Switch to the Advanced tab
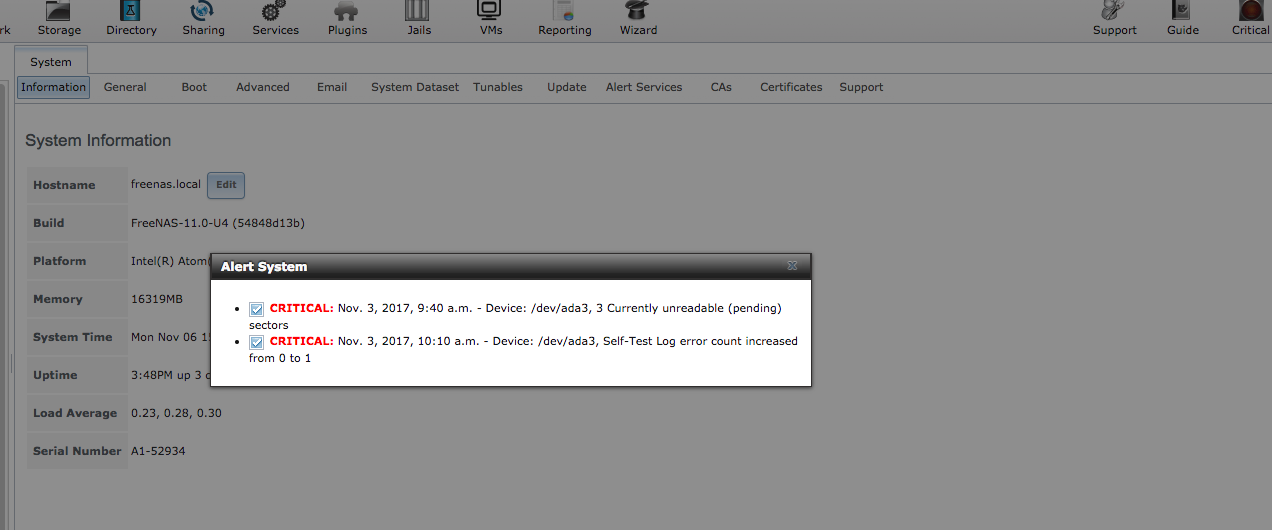The width and height of the screenshot is (1272, 530). pyautogui.click(x=263, y=87)
